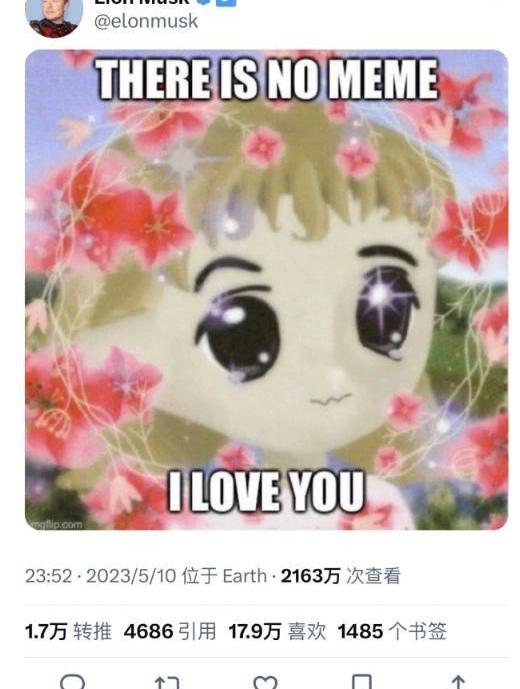Click the square affiliate badge next to the name

228,2
